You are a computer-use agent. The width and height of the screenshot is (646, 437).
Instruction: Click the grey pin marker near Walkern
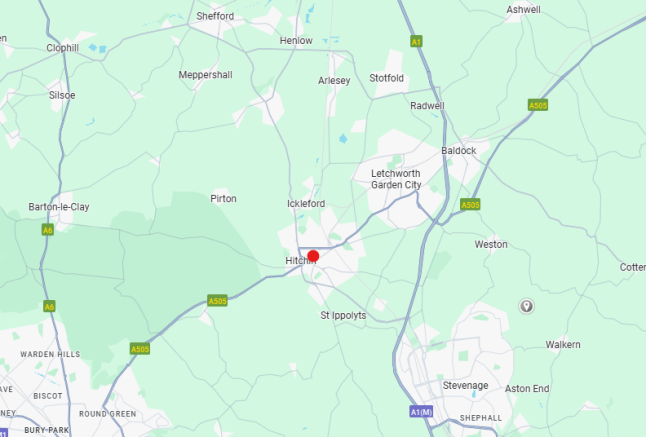click(x=526, y=306)
